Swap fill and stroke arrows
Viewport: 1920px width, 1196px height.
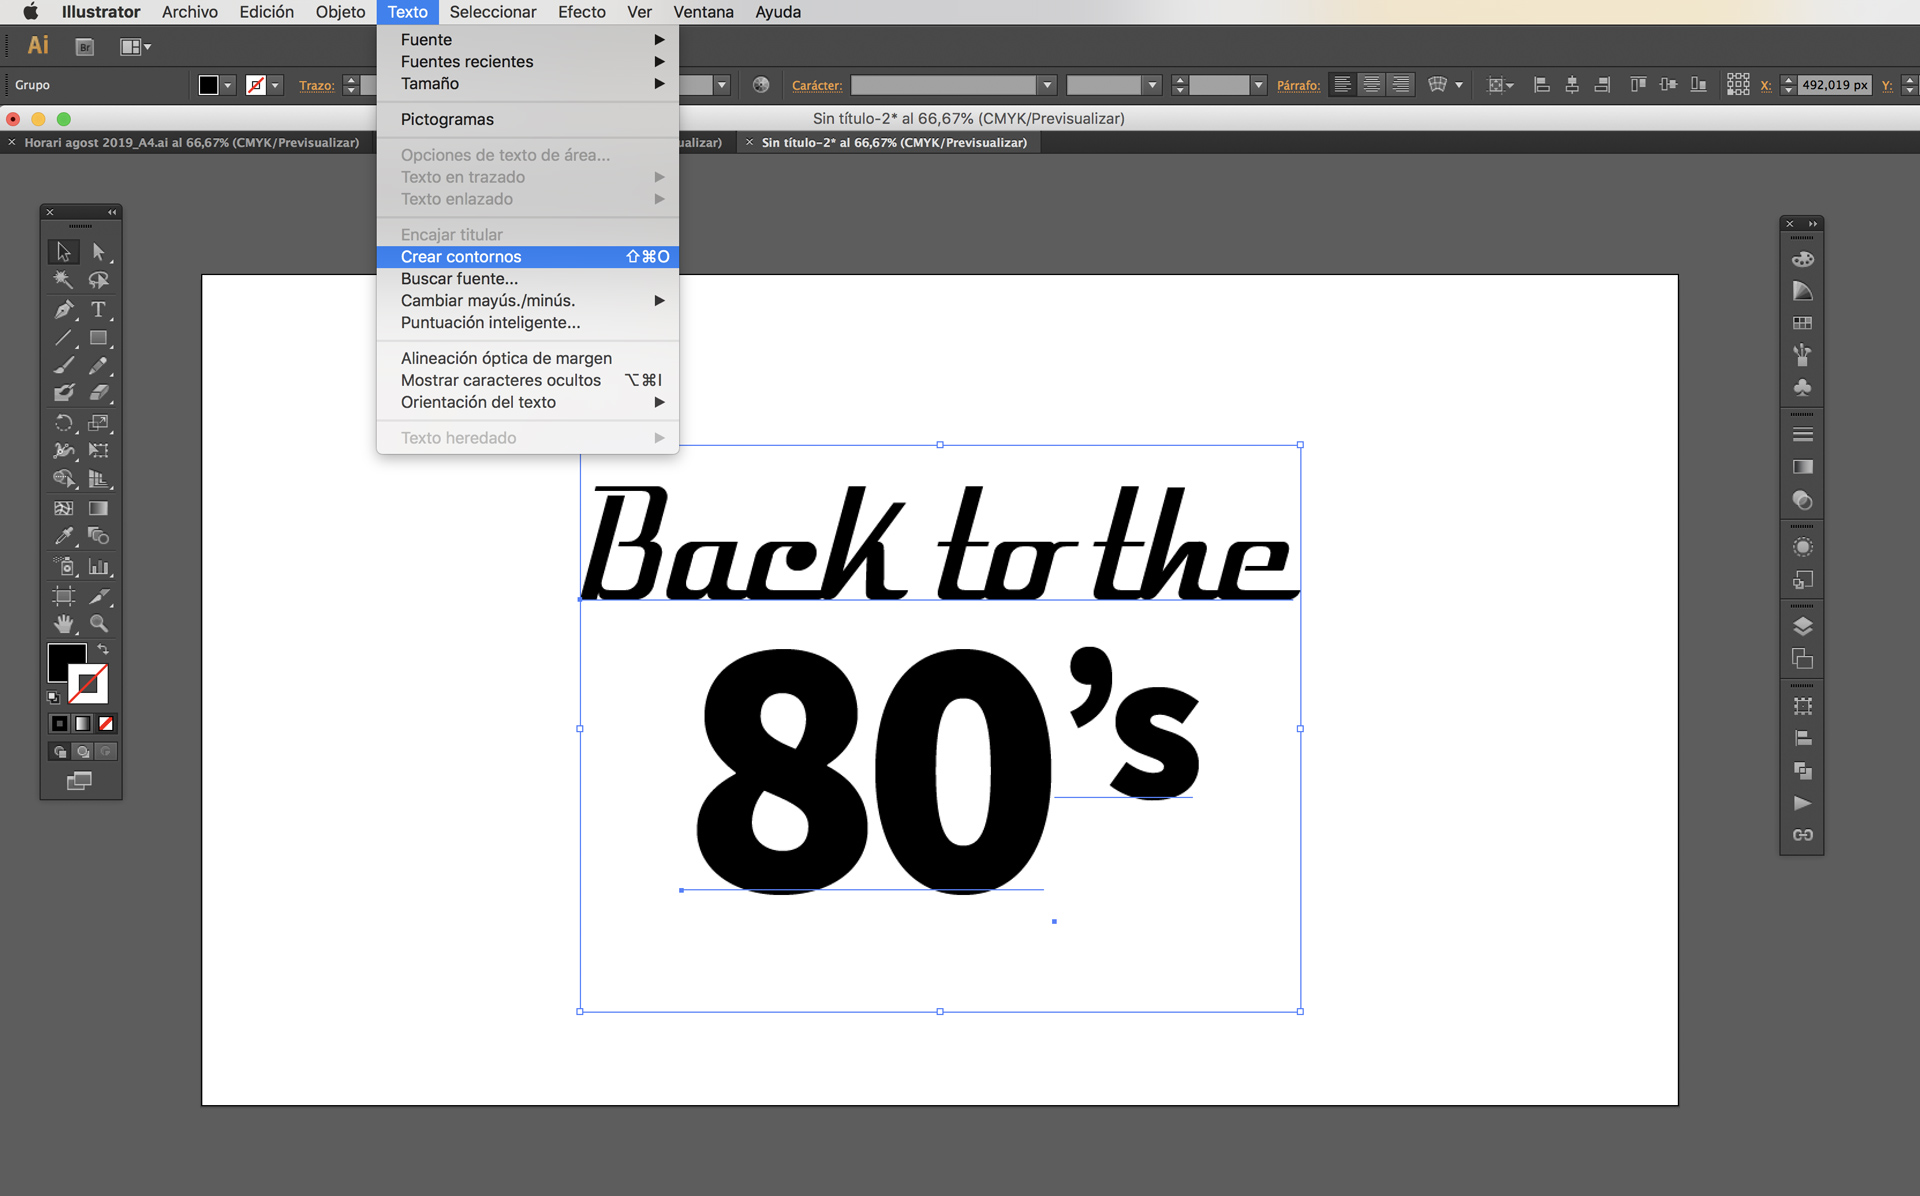tap(103, 650)
